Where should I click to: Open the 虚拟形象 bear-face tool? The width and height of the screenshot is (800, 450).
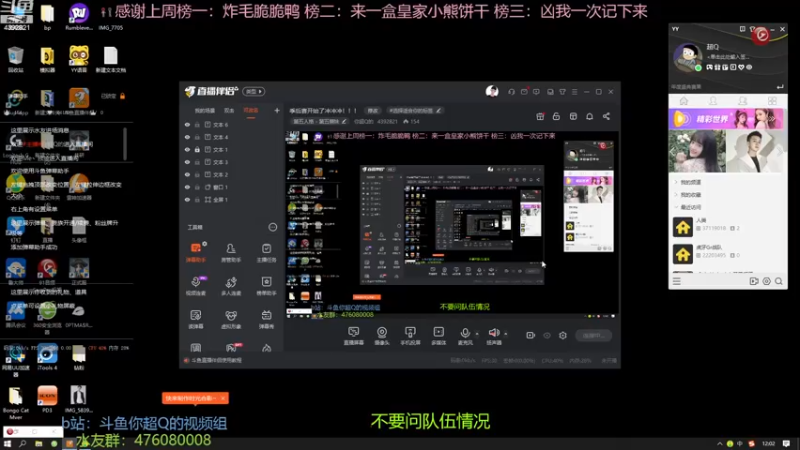coord(231,319)
